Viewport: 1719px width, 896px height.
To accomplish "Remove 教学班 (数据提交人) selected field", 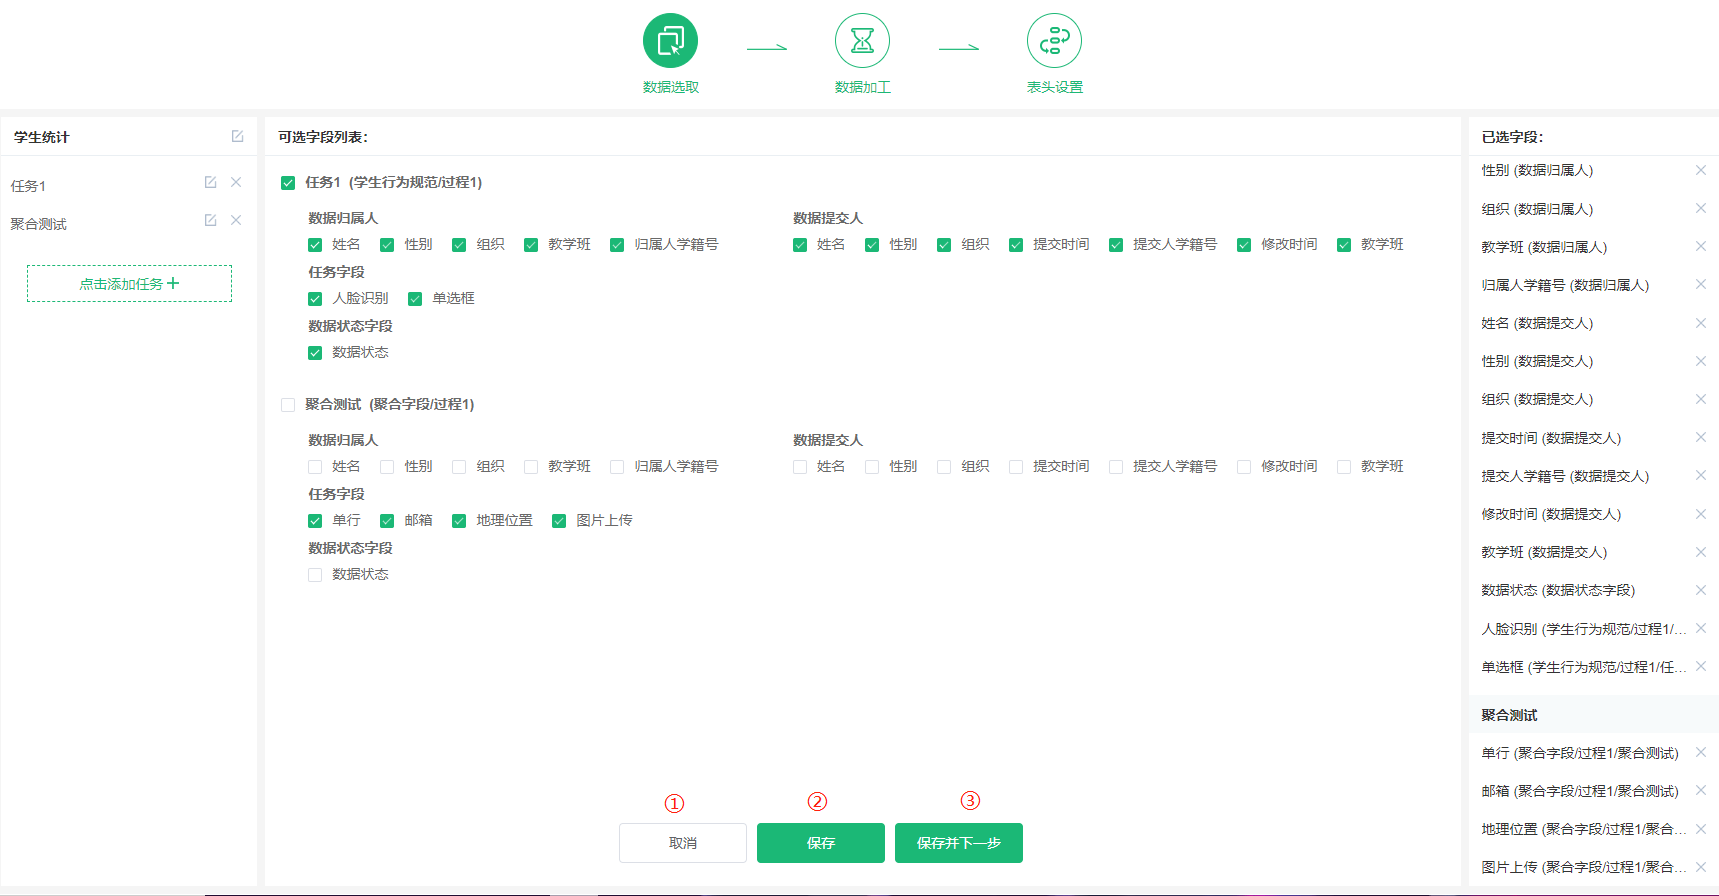I will (x=1700, y=552).
